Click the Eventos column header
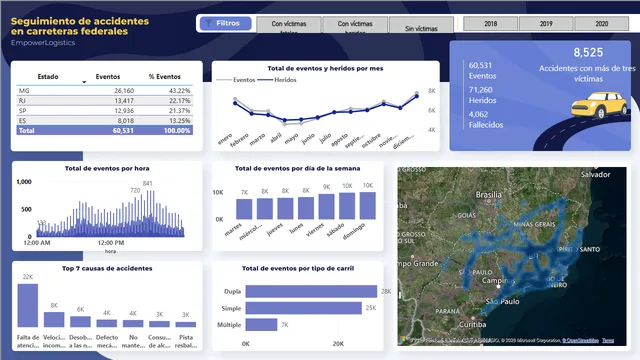This screenshot has width=640, height=360. click(x=108, y=77)
